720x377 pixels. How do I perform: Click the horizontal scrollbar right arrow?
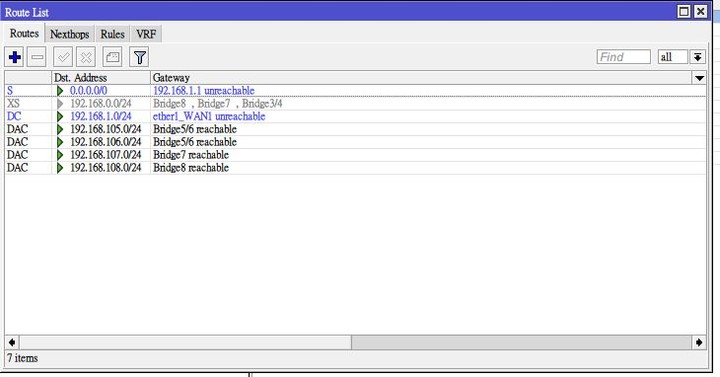[x=699, y=342]
